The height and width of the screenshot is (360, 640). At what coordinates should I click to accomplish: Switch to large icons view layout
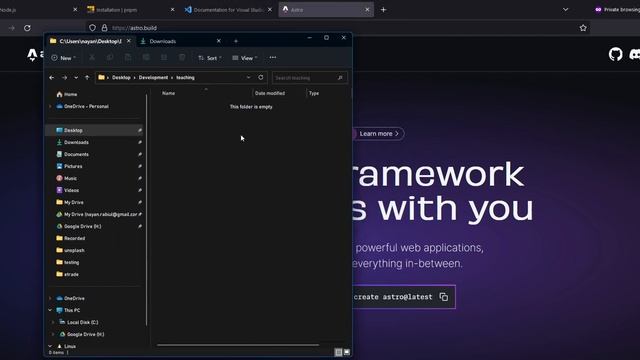click(347, 352)
